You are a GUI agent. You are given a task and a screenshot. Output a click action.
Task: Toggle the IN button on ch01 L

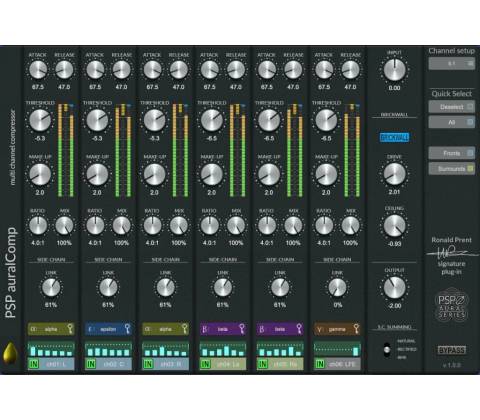[34, 364]
